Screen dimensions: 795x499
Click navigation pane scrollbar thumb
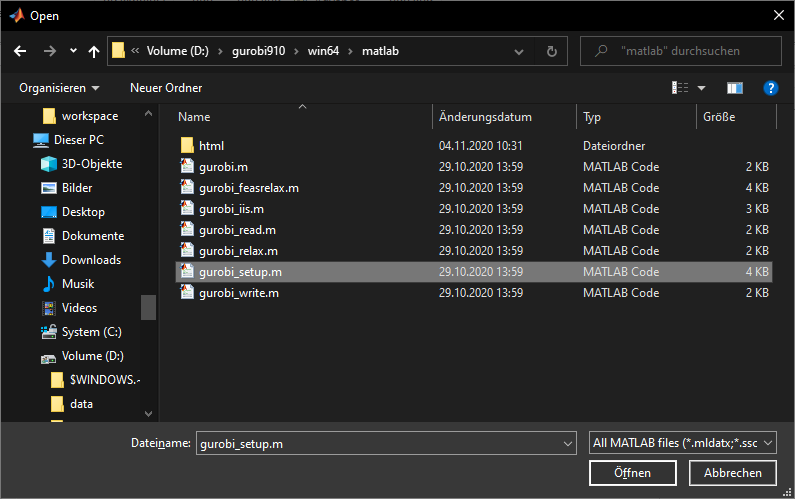tap(148, 307)
